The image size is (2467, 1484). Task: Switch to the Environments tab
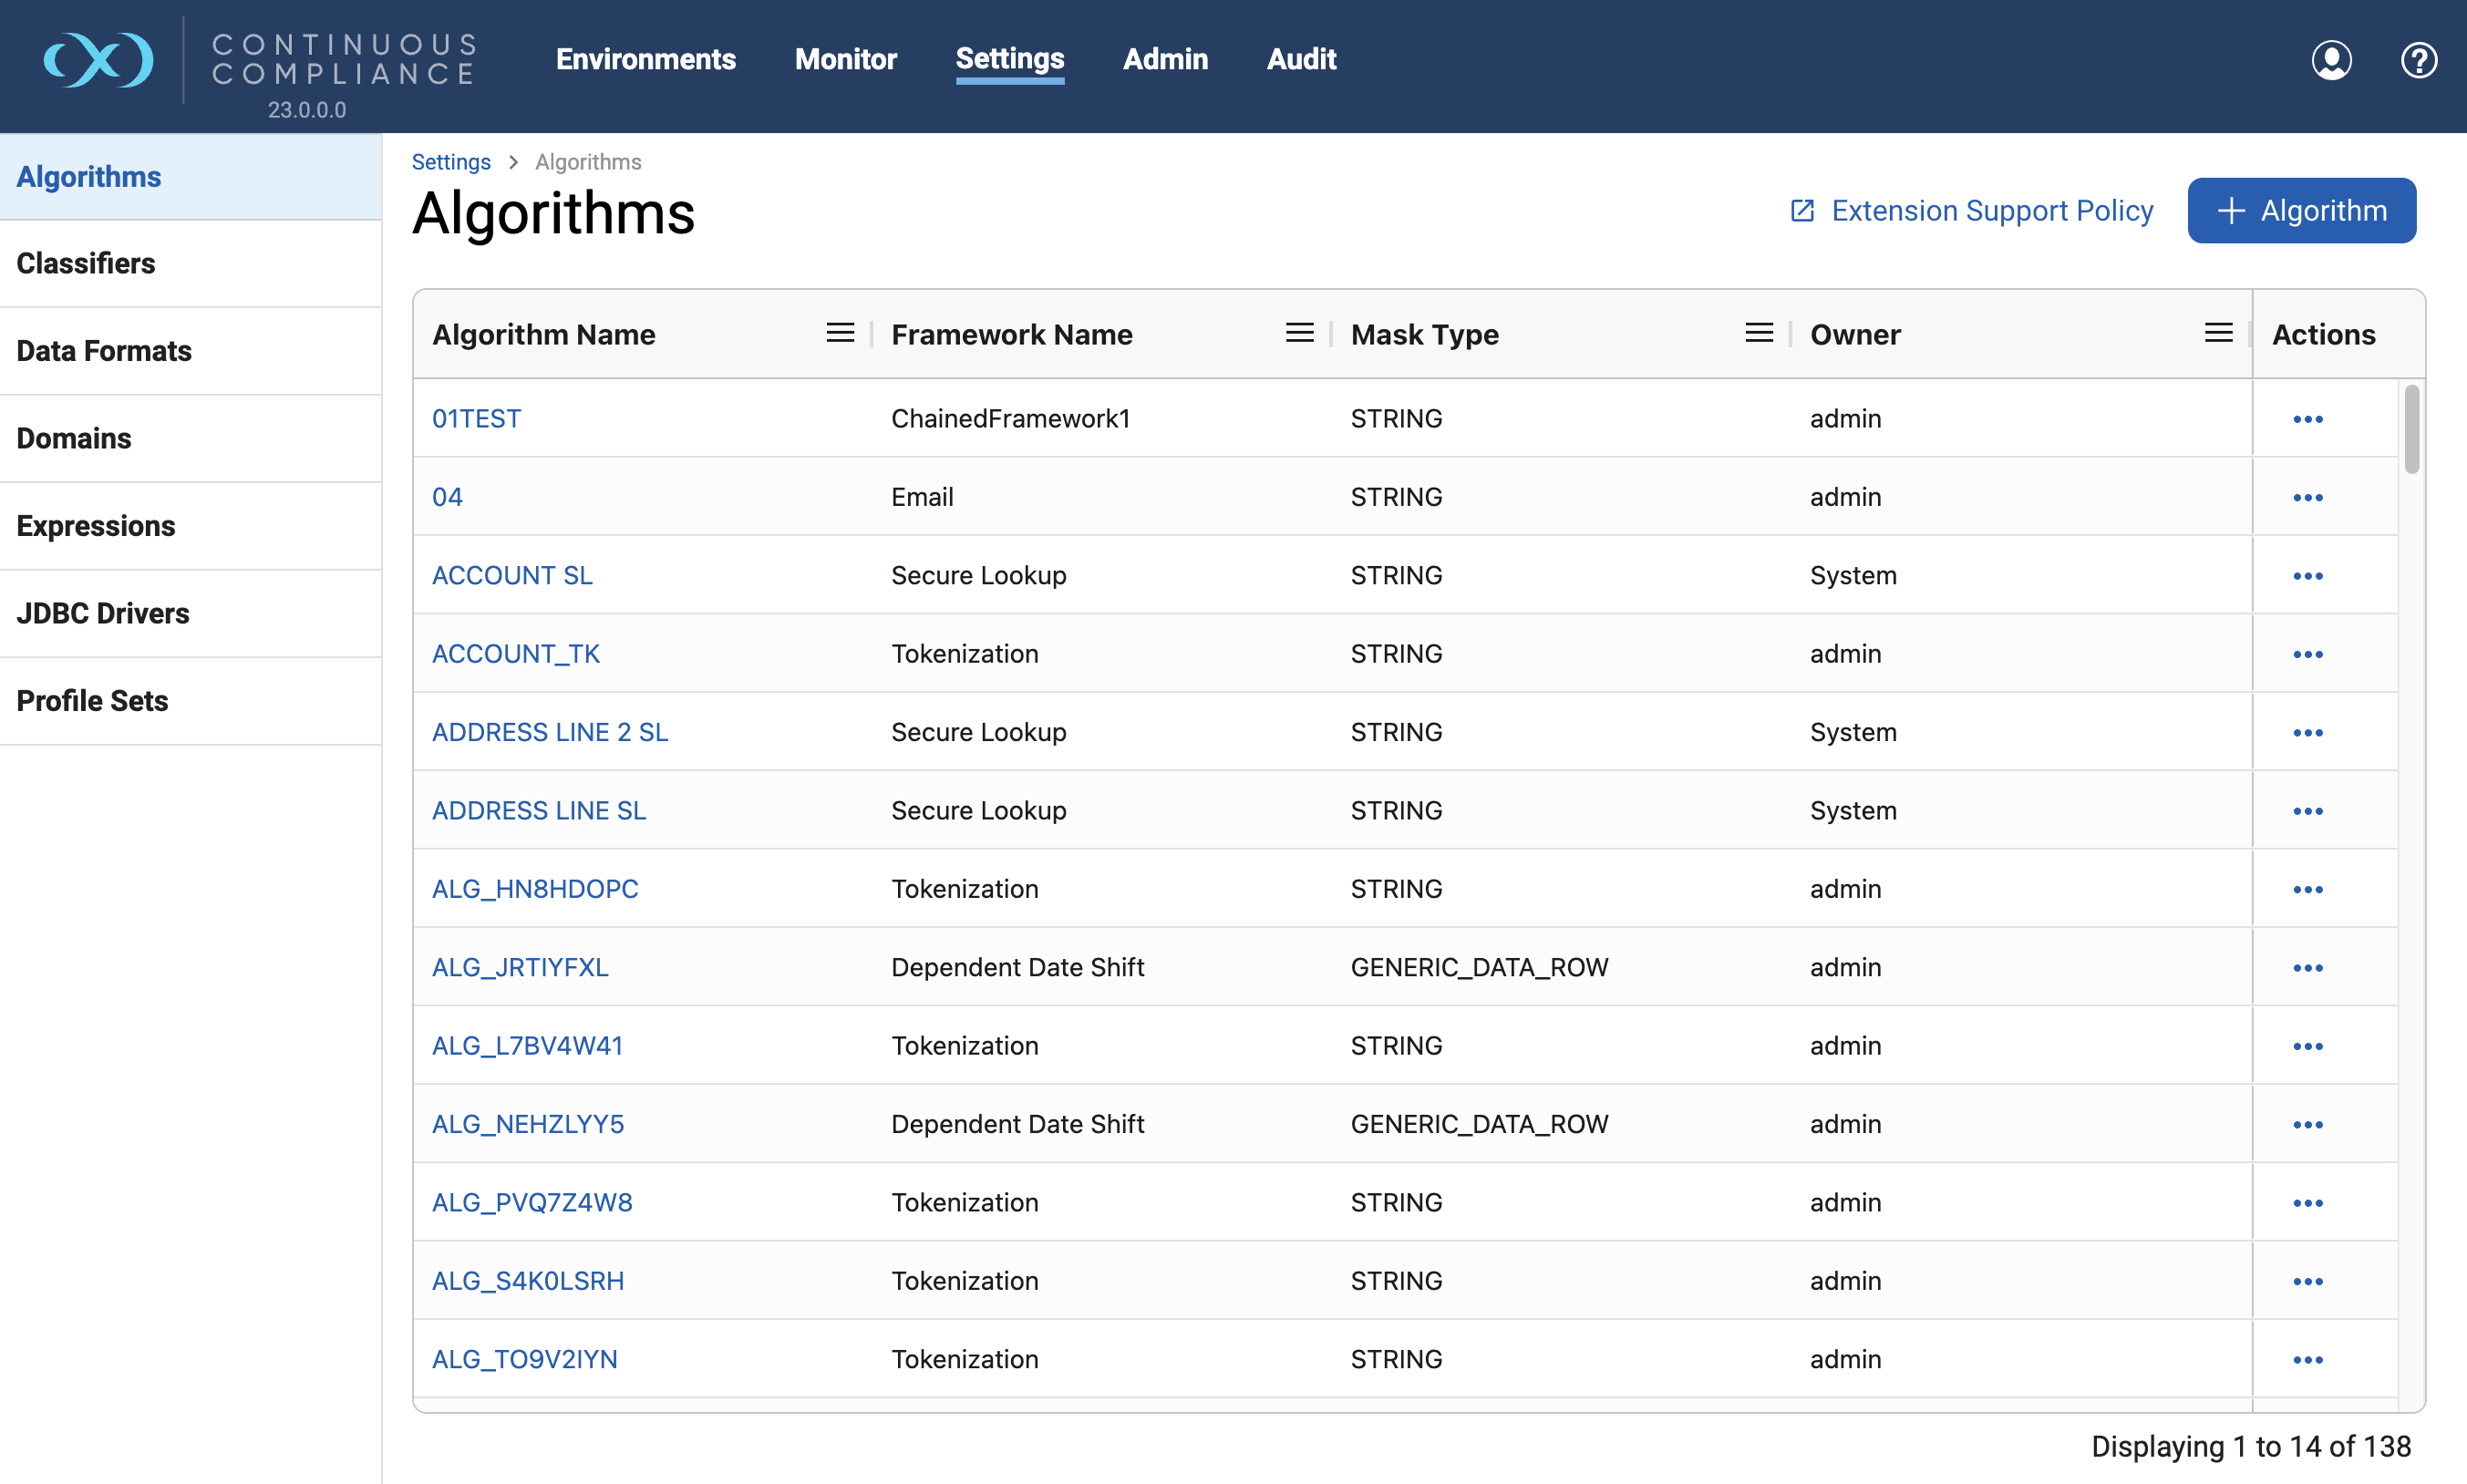click(x=645, y=59)
